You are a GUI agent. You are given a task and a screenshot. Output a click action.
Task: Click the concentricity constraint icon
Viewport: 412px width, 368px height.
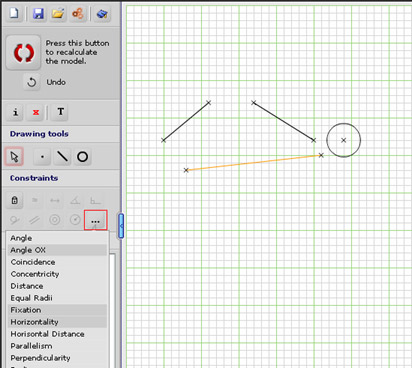pos(55,220)
